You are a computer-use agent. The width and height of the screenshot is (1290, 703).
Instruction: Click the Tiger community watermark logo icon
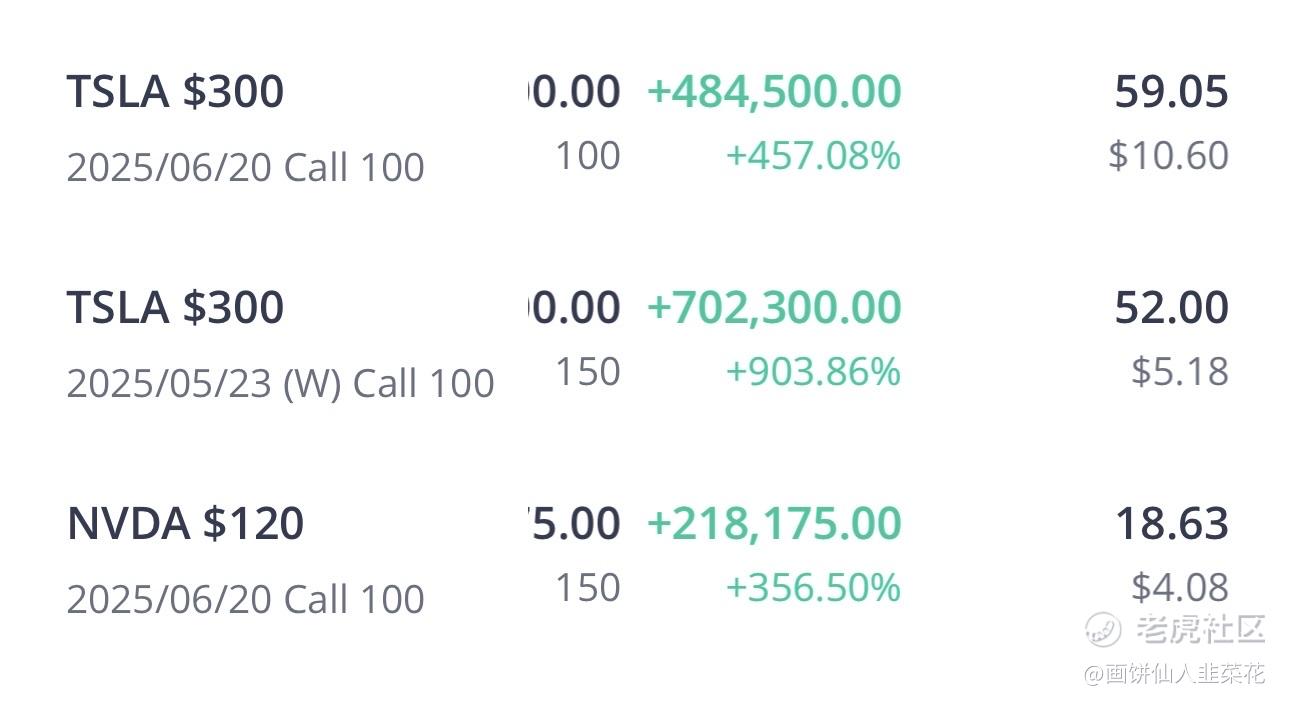coord(1104,629)
